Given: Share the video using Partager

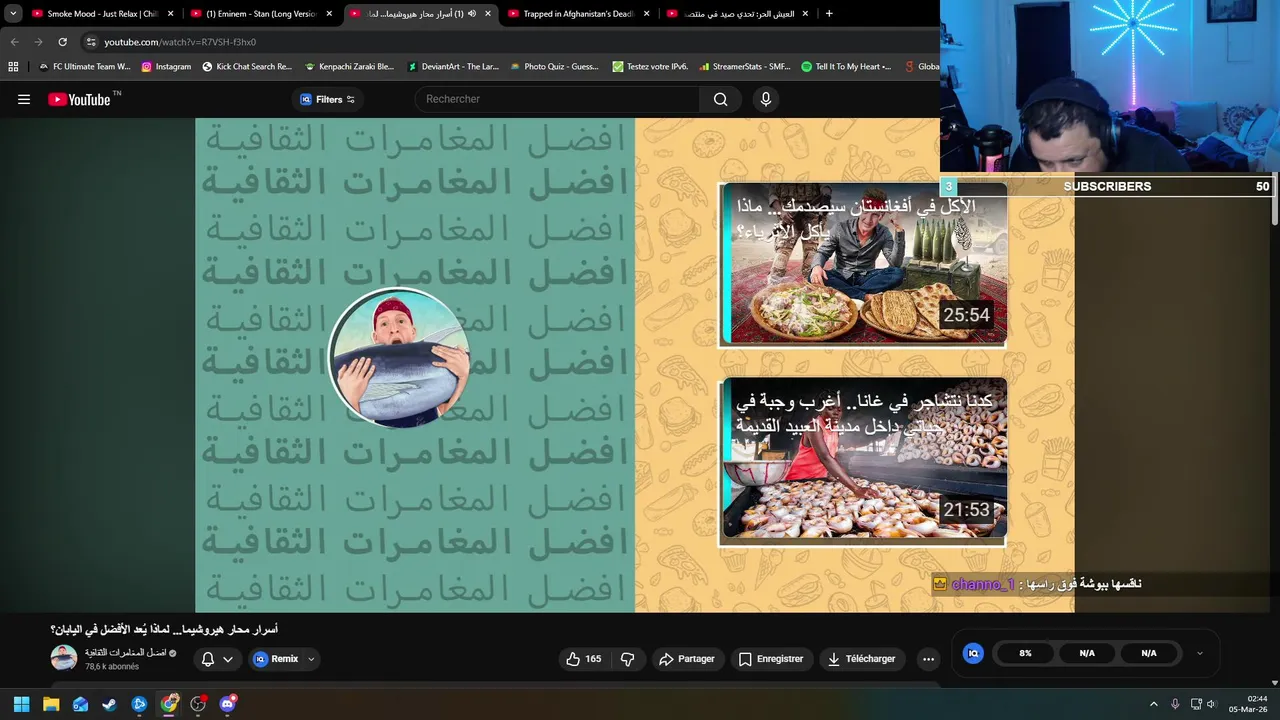Looking at the screenshot, I should click(686, 659).
